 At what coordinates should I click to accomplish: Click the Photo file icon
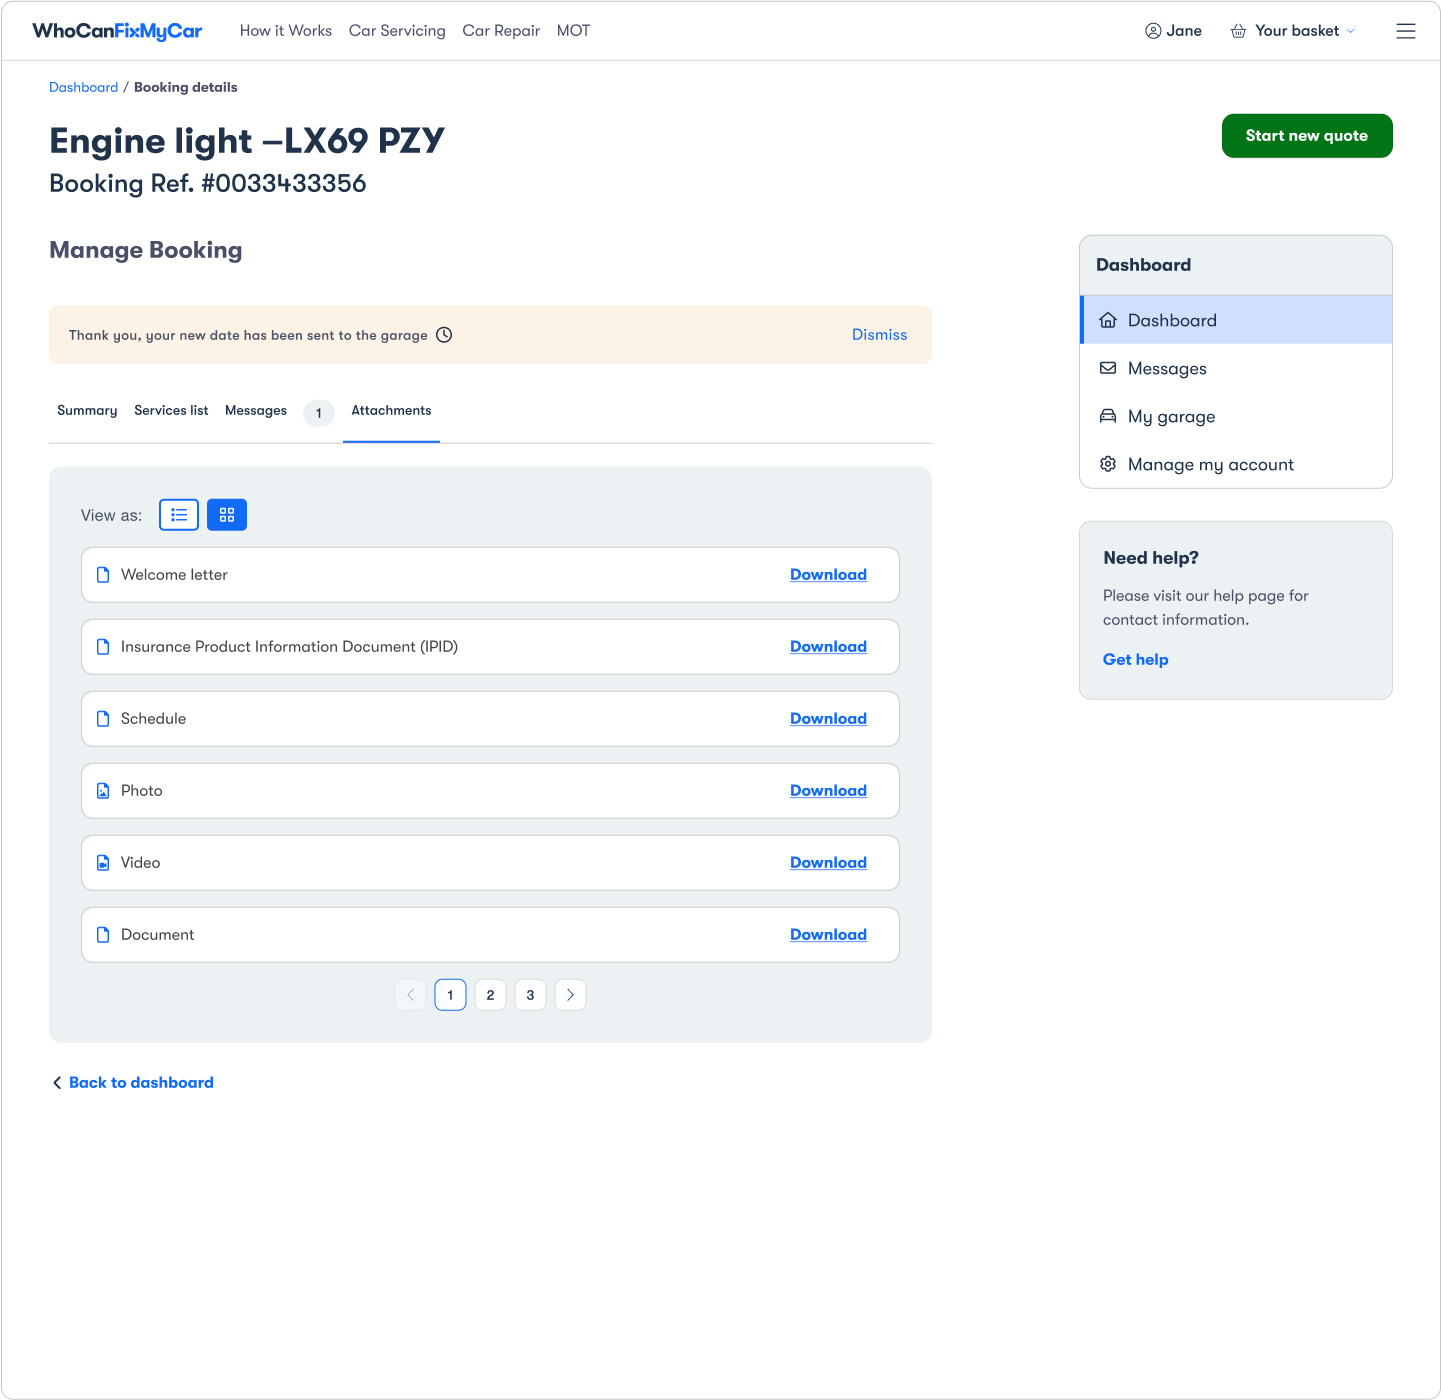(103, 791)
